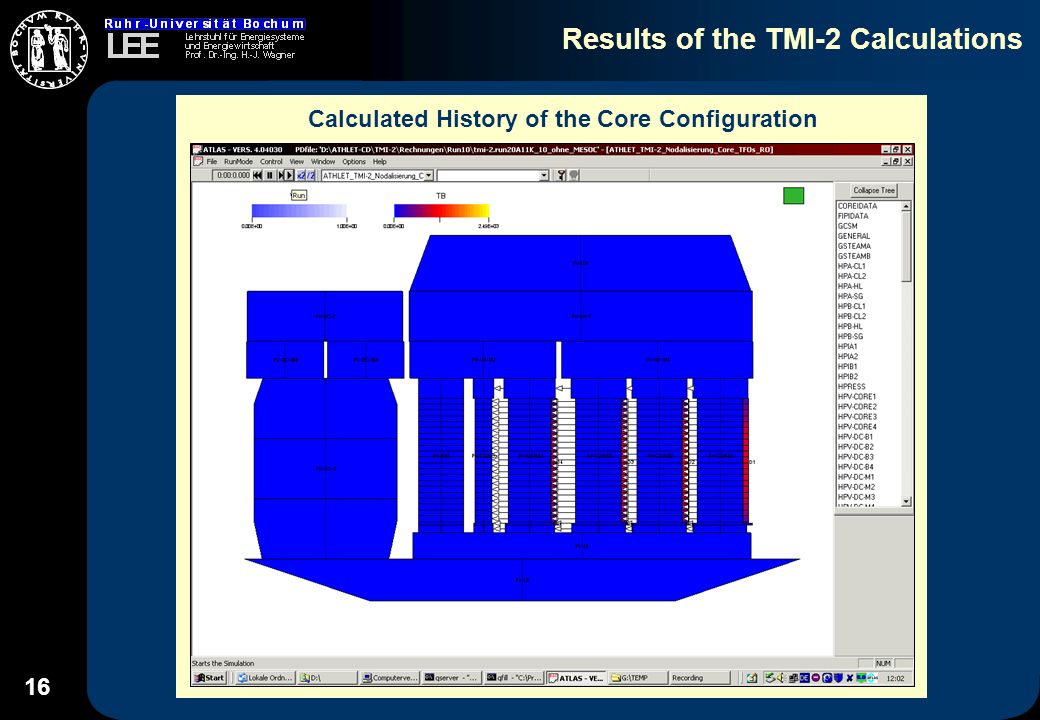Image resolution: width=1040 pixels, height=720 pixels.
Task: Open the File menu
Action: [212, 161]
